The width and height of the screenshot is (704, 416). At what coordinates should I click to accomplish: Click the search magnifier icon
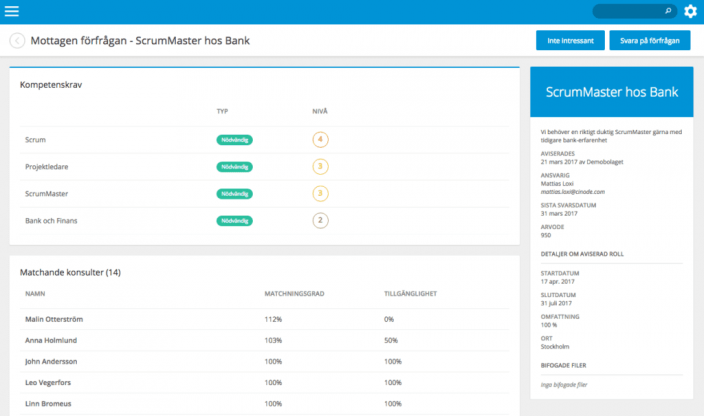tap(668, 12)
